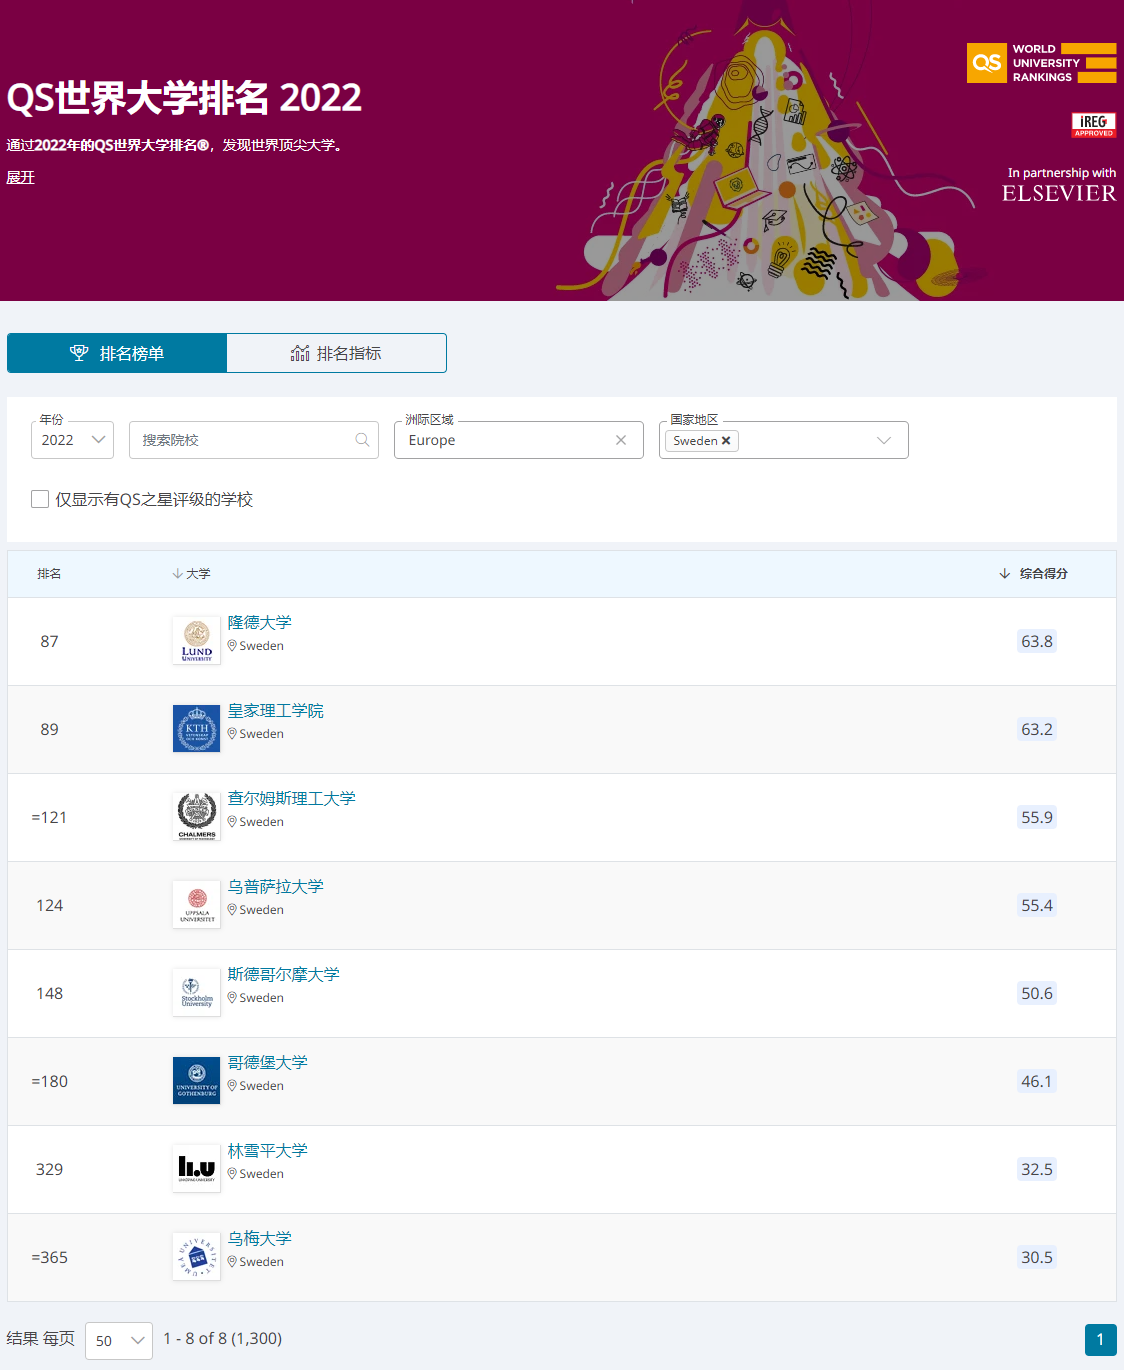This screenshot has width=1124, height=1370.
Task: Click score 50.6 for 斯德哥尔摩大学
Action: (x=1037, y=993)
